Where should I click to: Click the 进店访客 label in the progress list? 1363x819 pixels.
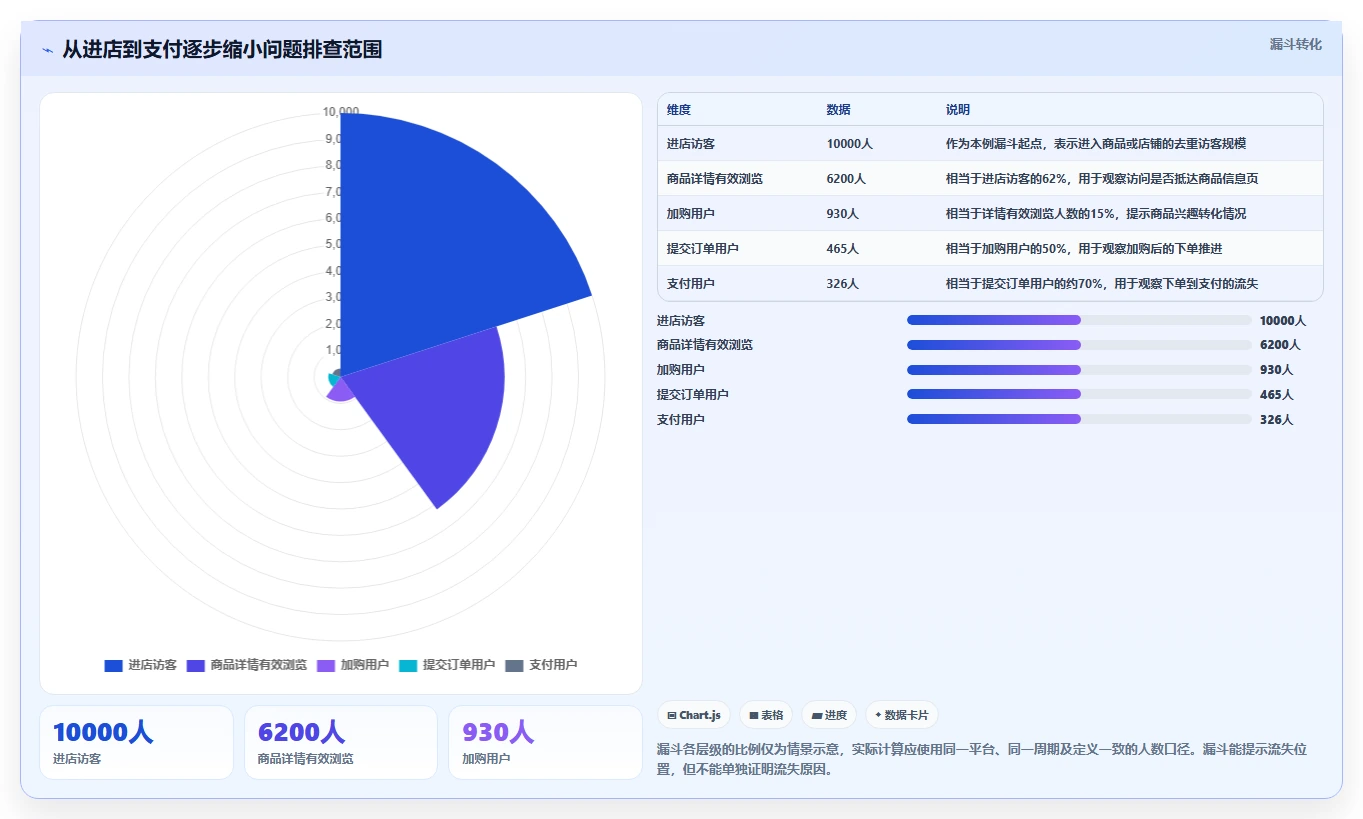681,321
